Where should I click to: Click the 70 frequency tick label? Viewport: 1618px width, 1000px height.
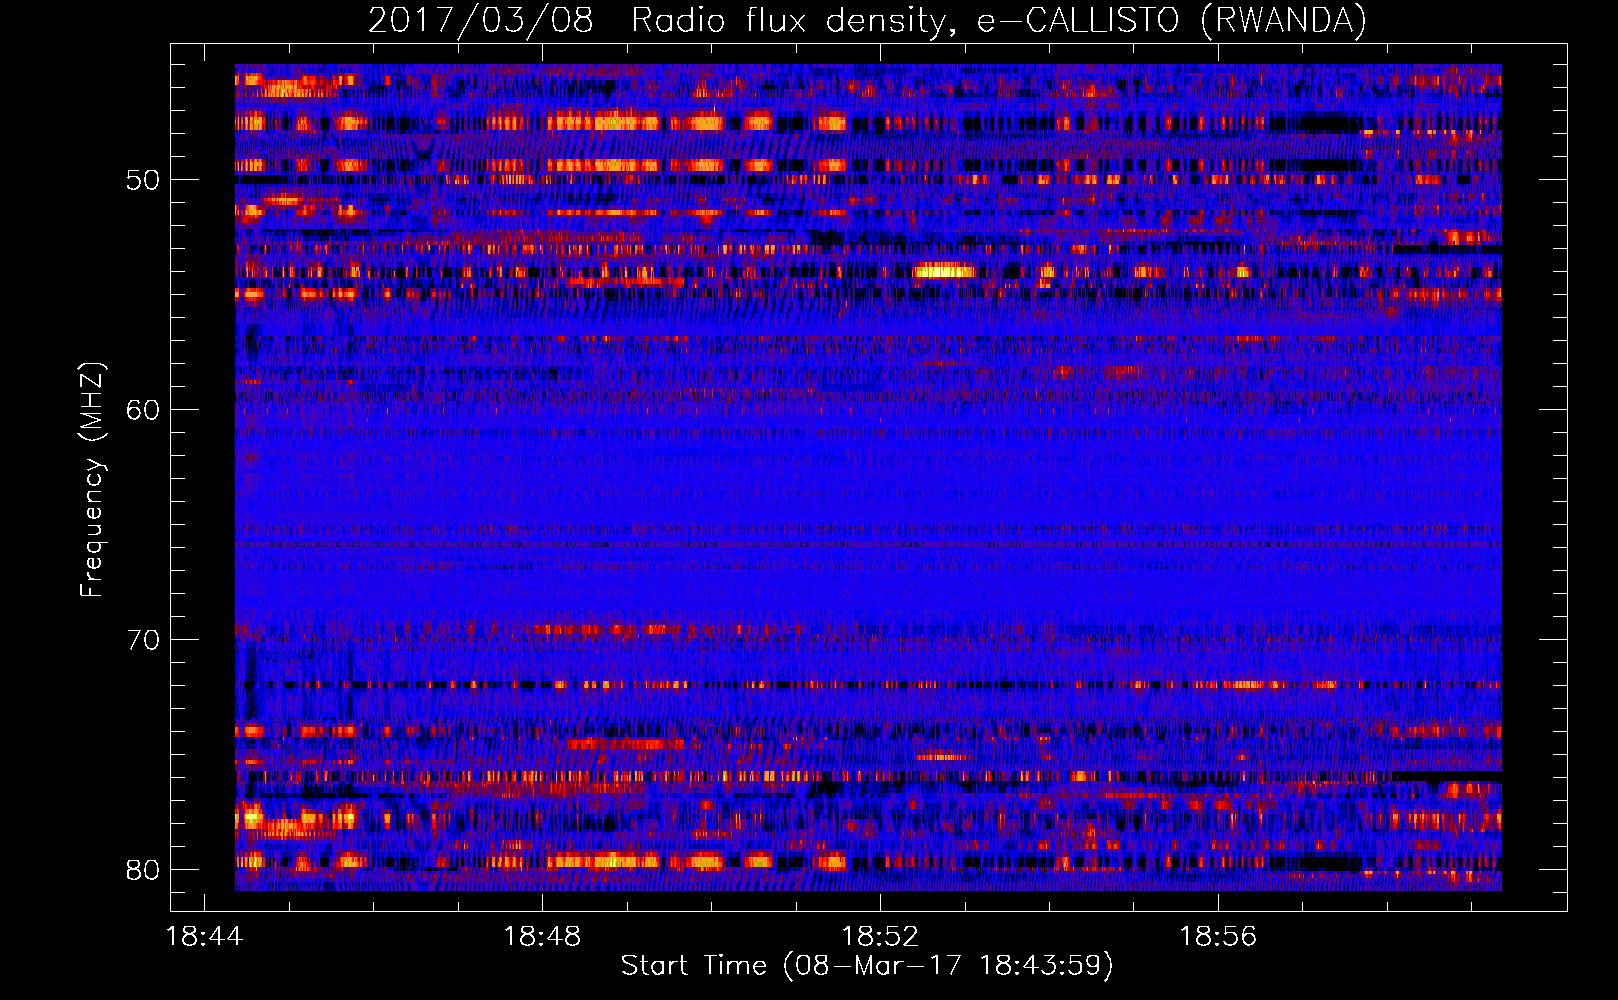pos(143,640)
